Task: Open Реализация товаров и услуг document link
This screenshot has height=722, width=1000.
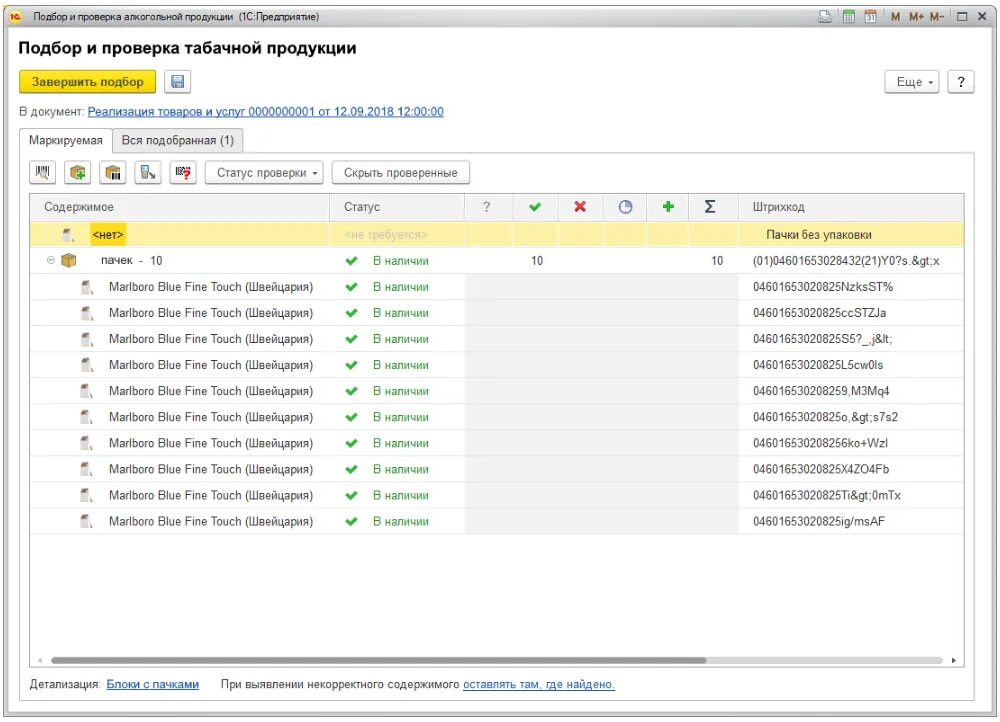Action: tap(265, 112)
